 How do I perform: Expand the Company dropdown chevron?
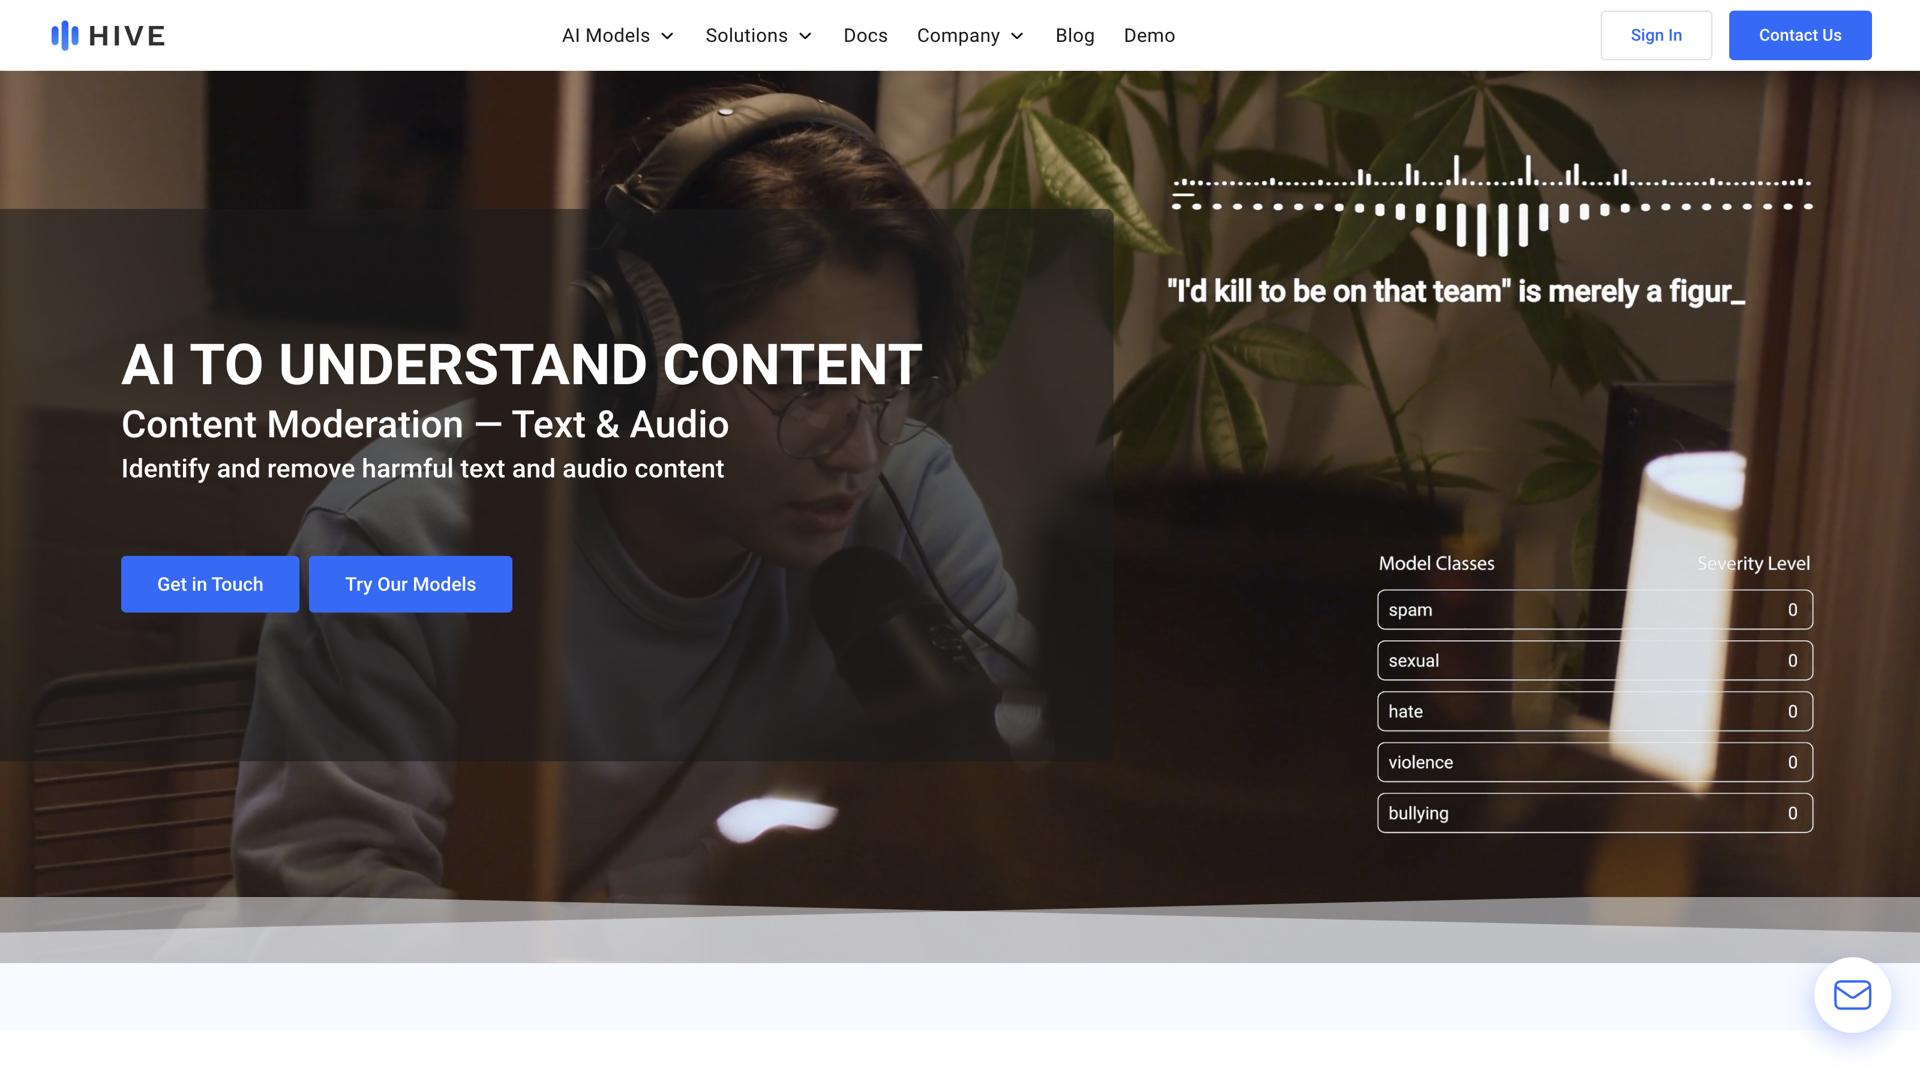(1017, 36)
